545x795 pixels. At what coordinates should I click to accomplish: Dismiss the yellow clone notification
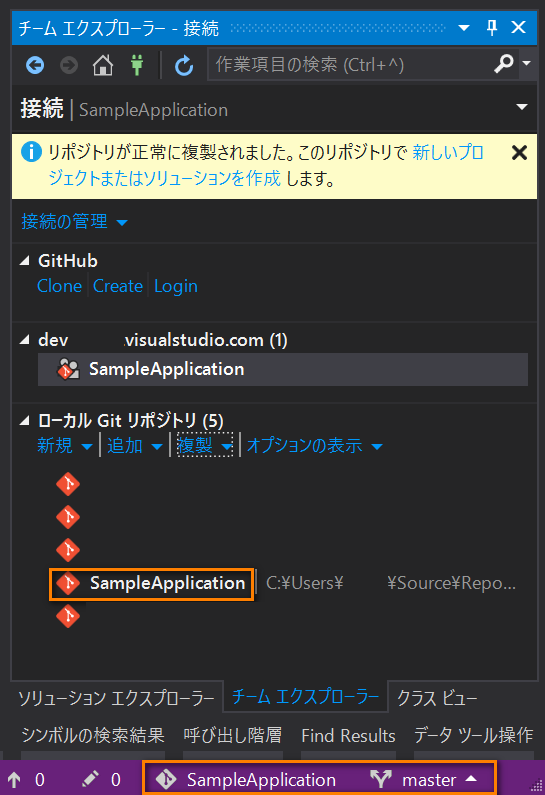[x=519, y=153]
